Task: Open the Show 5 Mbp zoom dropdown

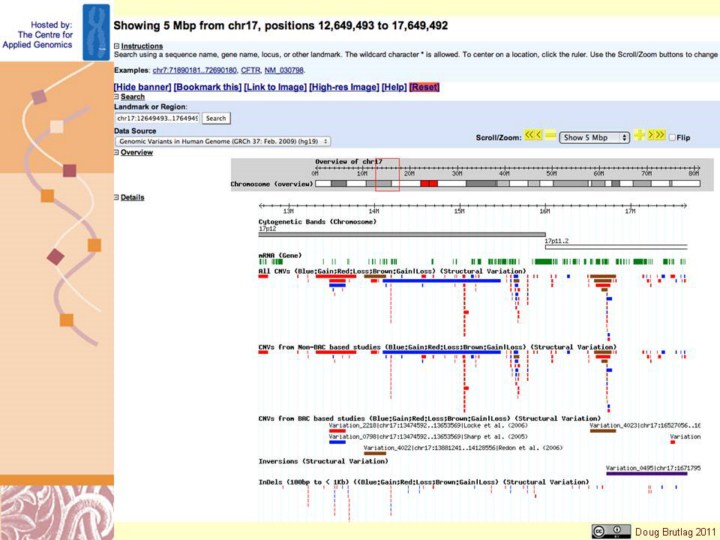Action: pos(594,137)
